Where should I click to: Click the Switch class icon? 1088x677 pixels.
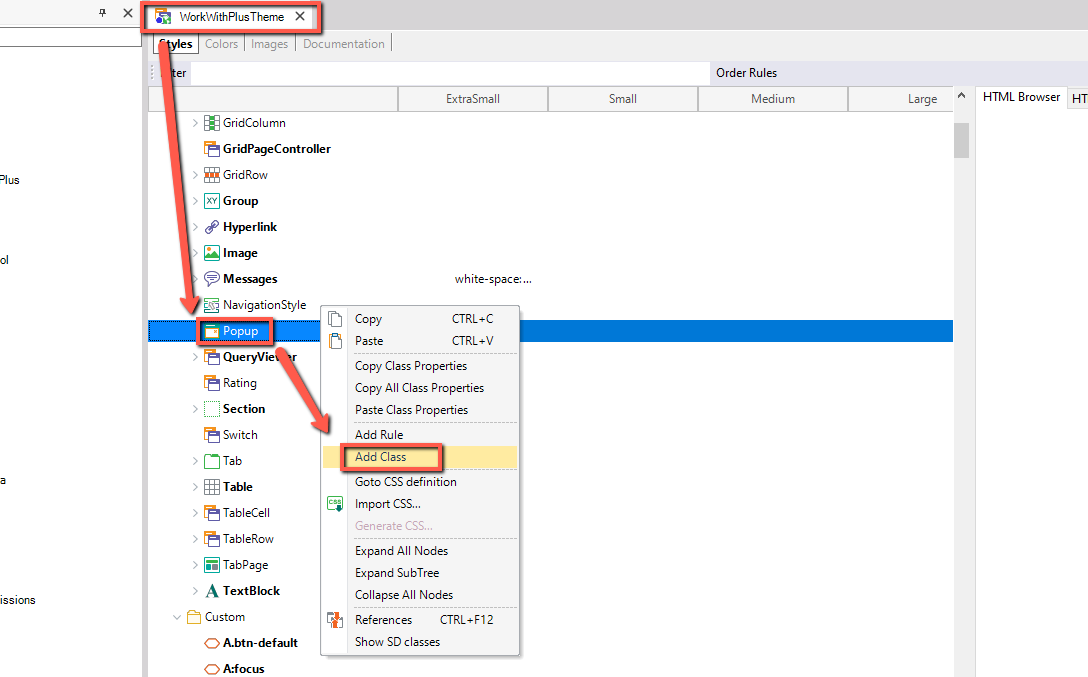click(211, 434)
